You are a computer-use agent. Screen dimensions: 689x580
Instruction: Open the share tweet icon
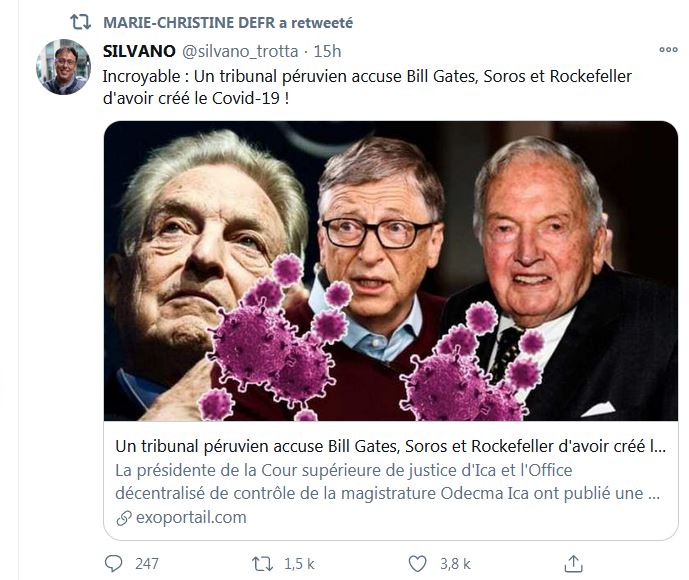point(574,563)
